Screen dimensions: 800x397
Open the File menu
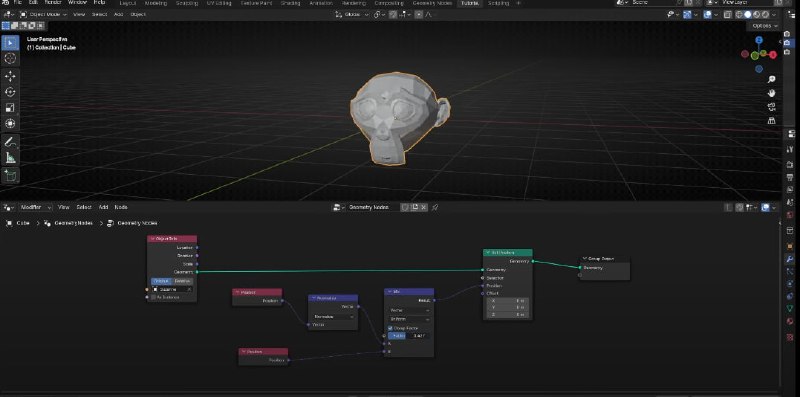(x=18, y=3)
